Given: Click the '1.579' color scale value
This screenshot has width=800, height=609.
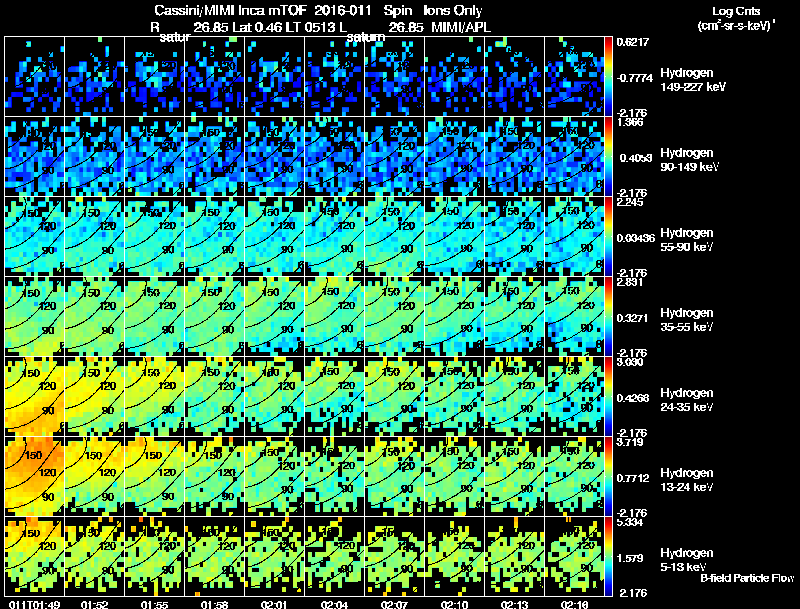Looking at the screenshot, I should pos(630,559).
